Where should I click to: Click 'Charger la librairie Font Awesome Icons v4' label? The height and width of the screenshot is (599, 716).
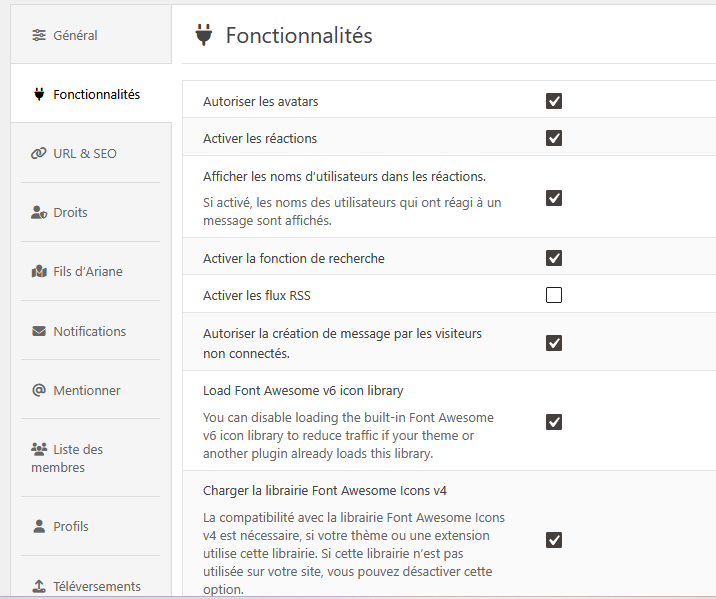(x=325, y=491)
